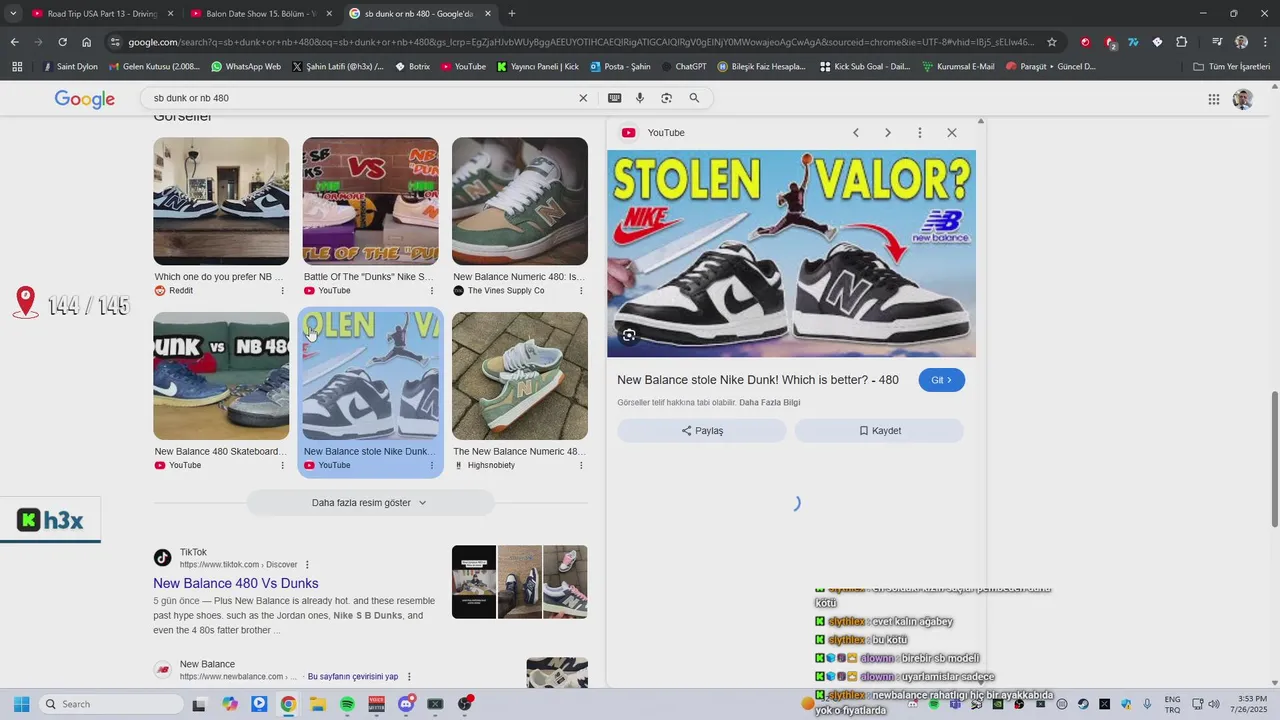Open options menu for Battle Of The Dunks result

coord(432,291)
